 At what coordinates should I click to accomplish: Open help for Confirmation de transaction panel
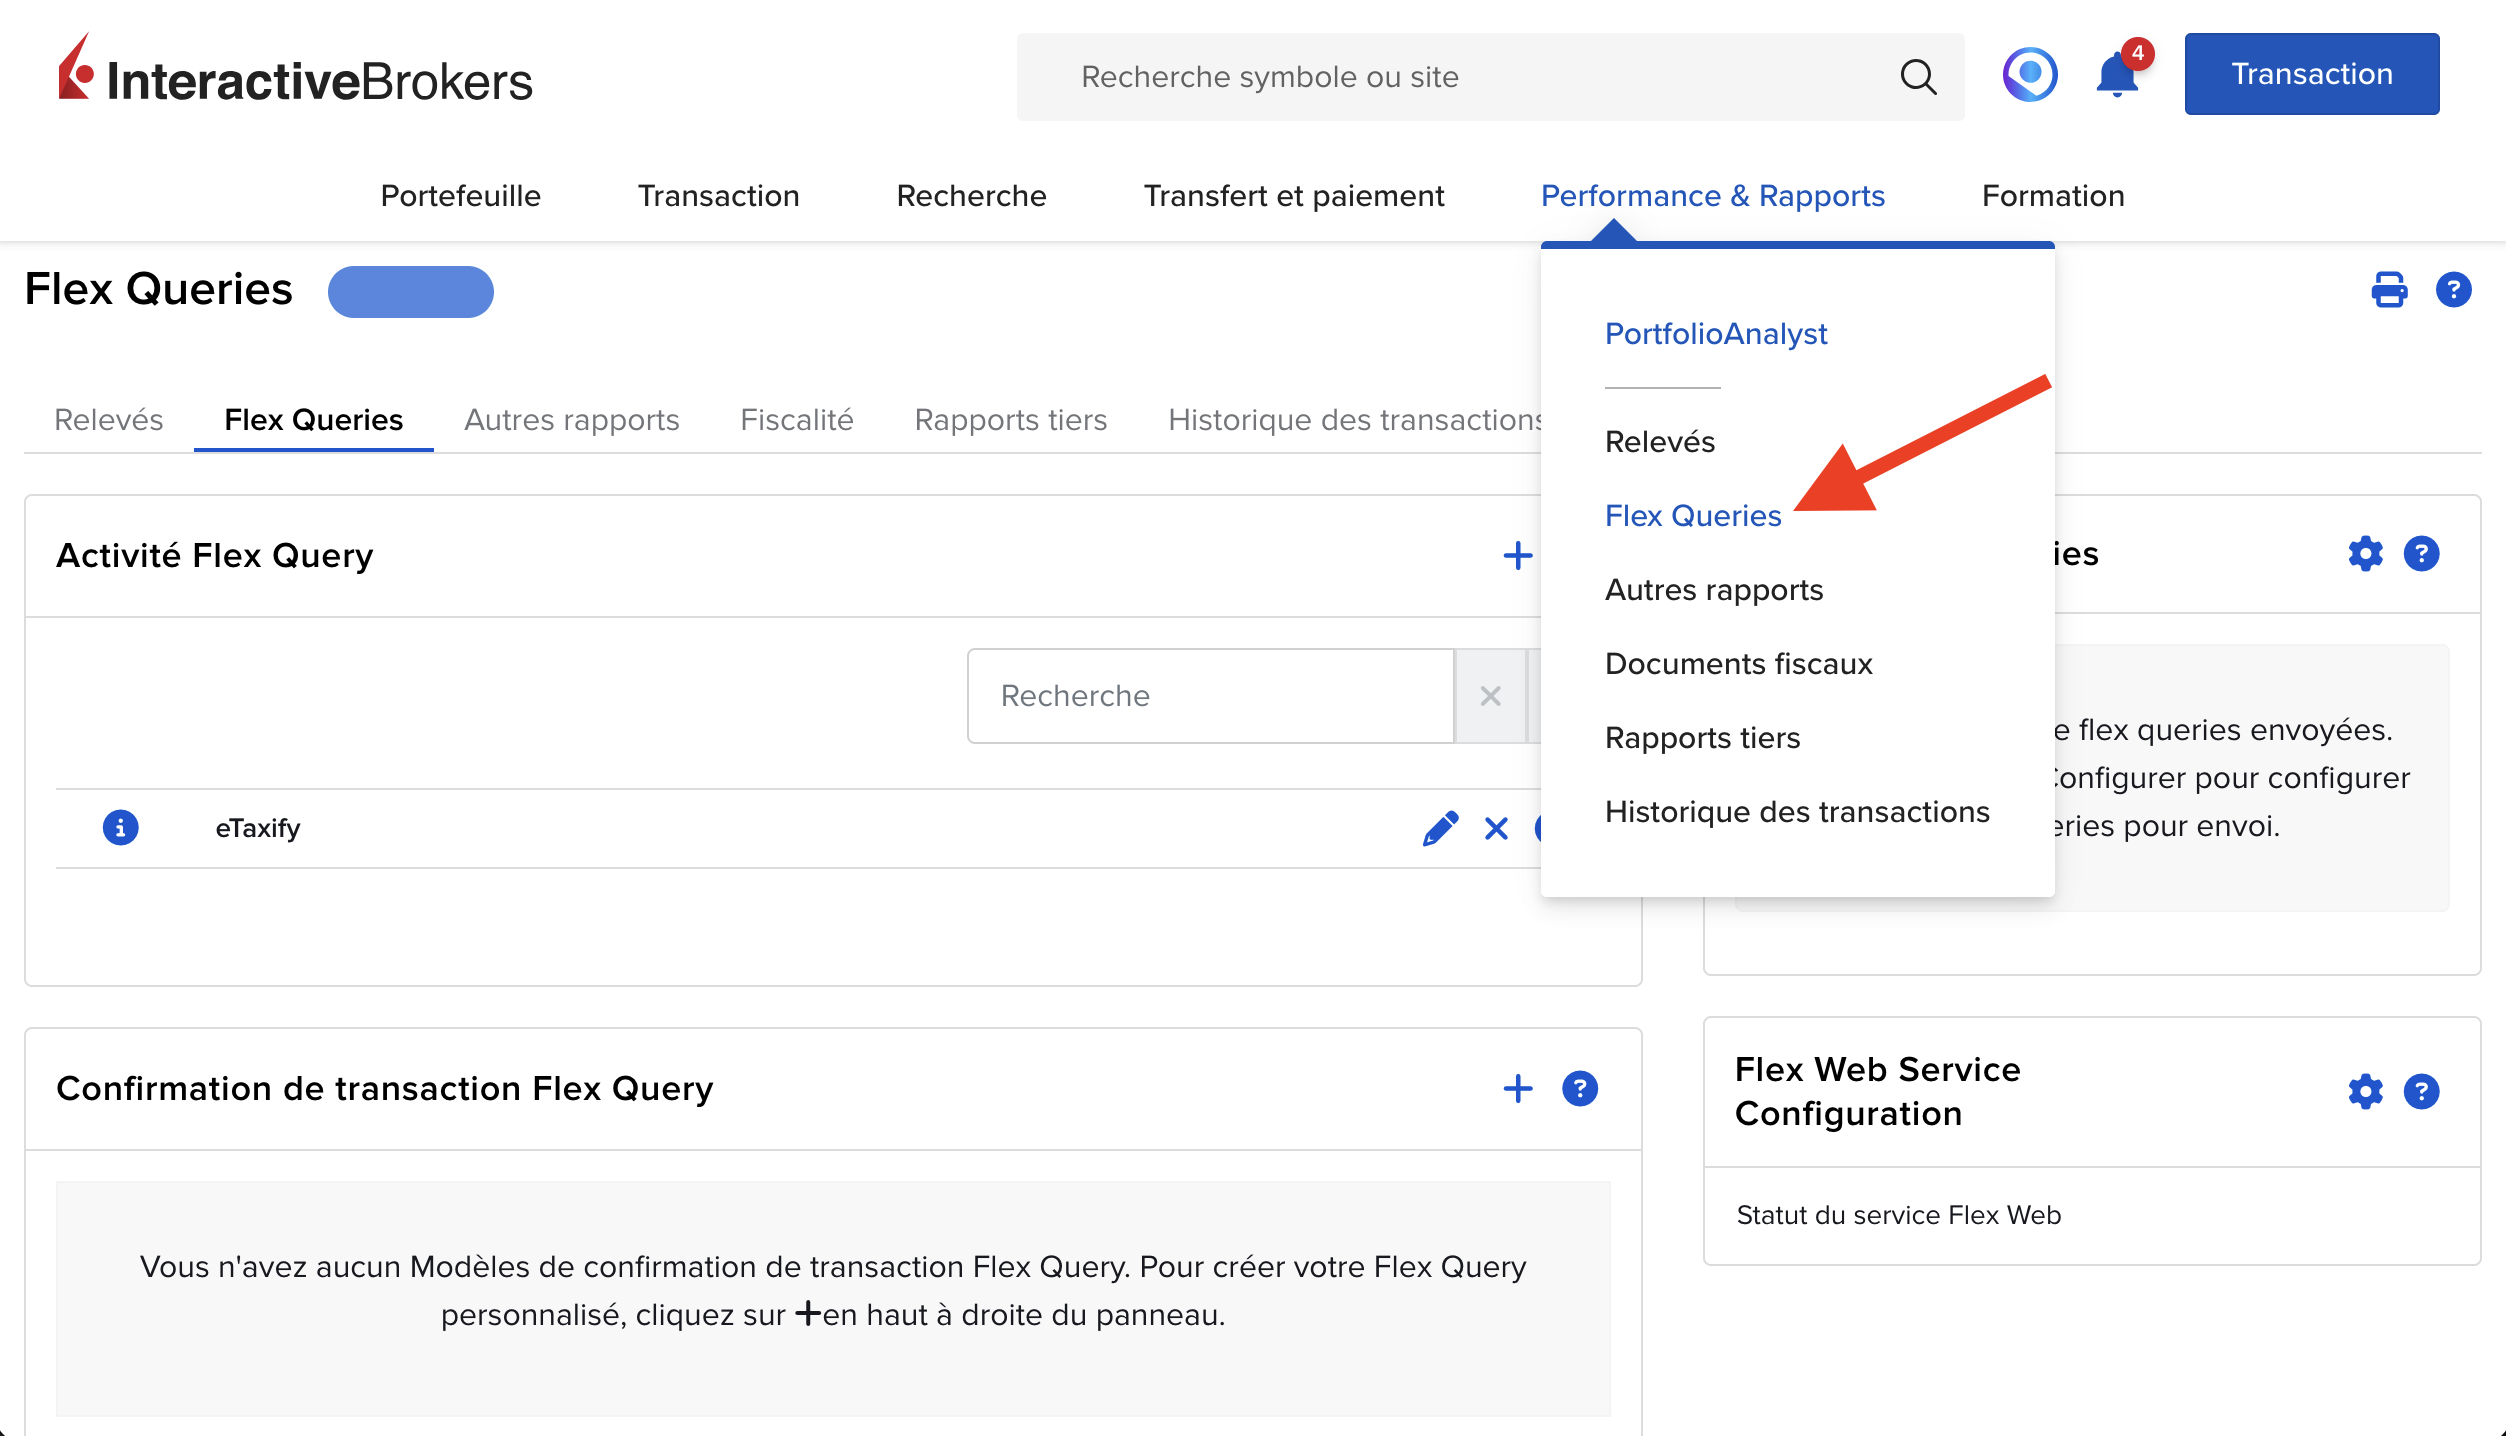pos(1580,1089)
